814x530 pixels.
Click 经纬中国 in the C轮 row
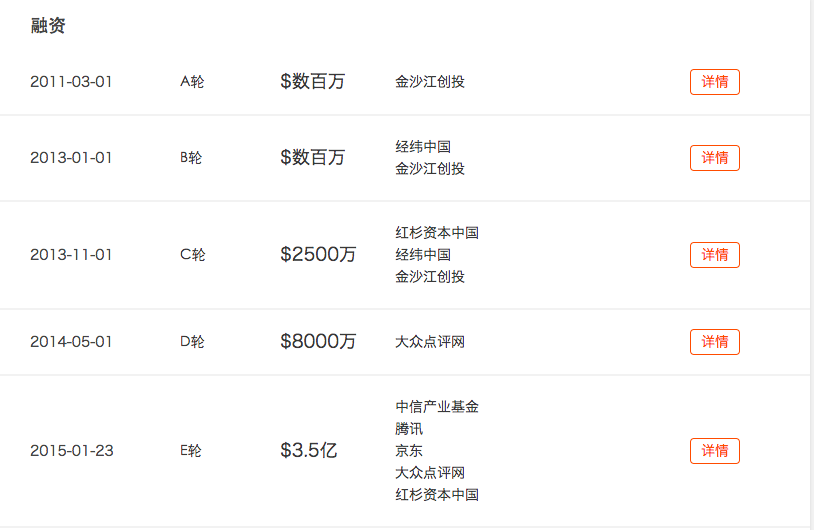point(423,255)
